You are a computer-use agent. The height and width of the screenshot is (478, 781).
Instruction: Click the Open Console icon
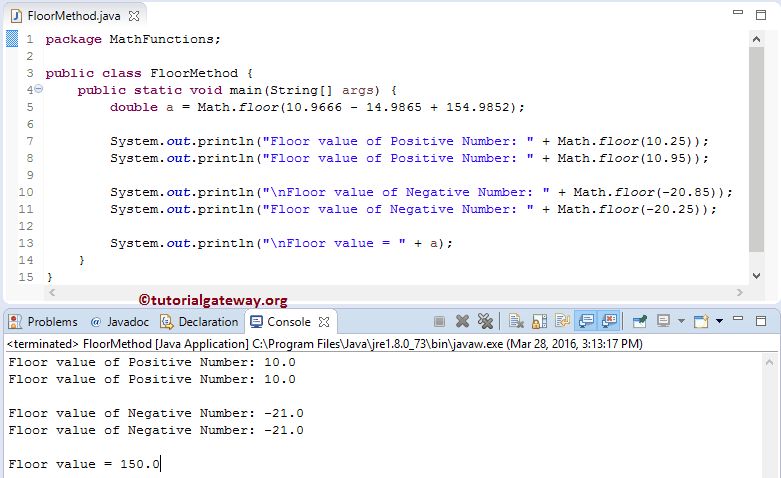(701, 322)
